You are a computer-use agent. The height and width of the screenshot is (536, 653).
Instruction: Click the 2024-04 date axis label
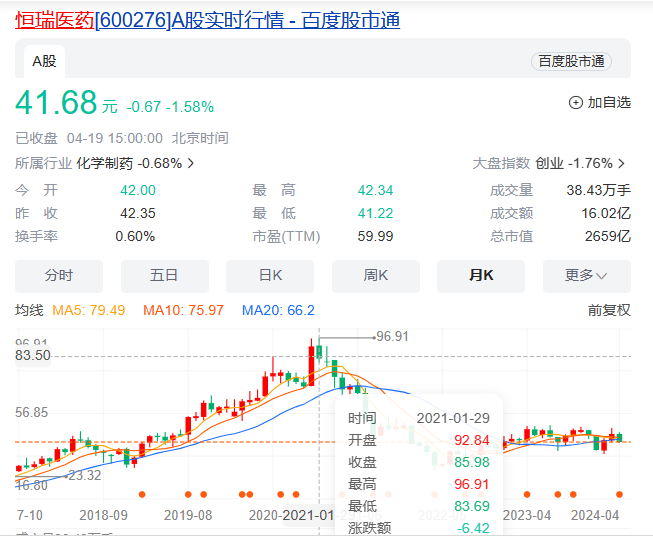point(595,516)
